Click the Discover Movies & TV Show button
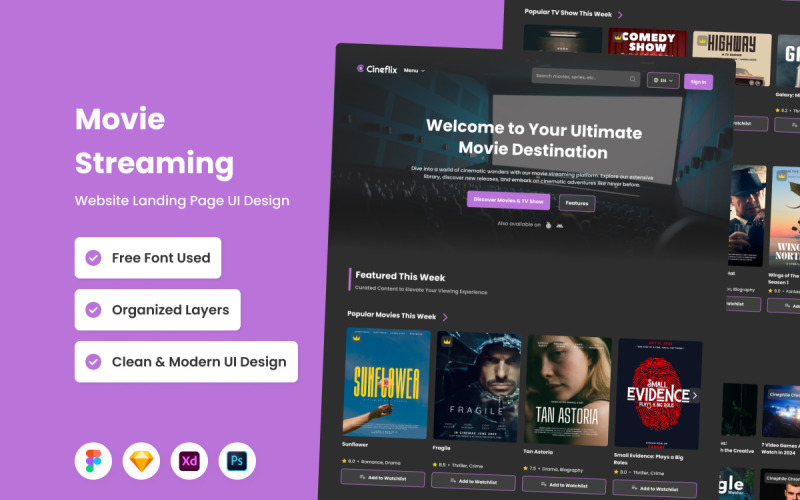Viewport: 800px width, 500px height. pos(508,201)
